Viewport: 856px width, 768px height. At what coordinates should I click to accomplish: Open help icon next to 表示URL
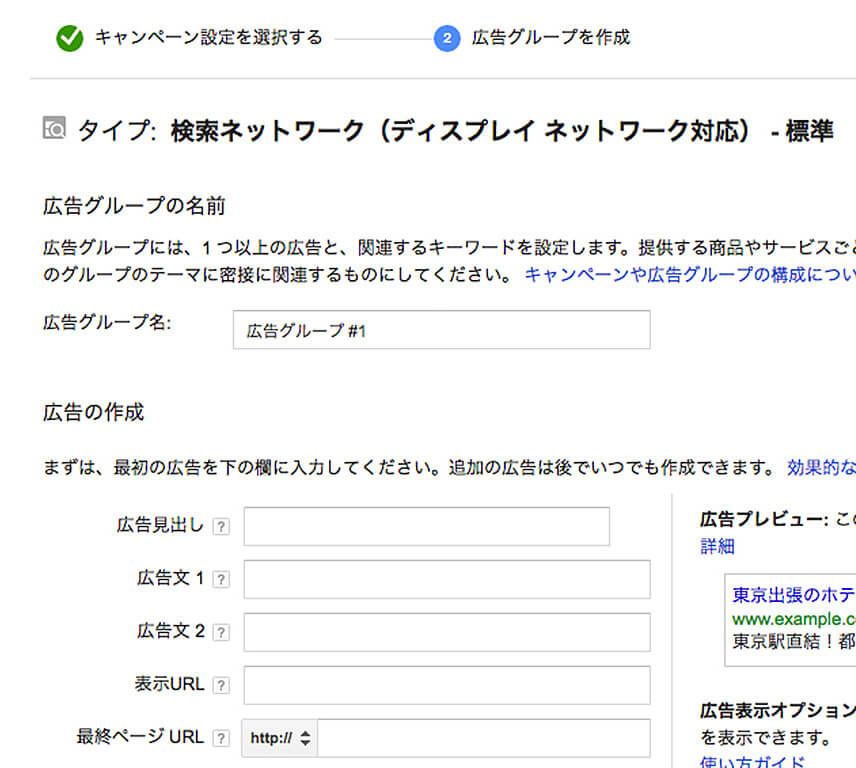point(221,685)
